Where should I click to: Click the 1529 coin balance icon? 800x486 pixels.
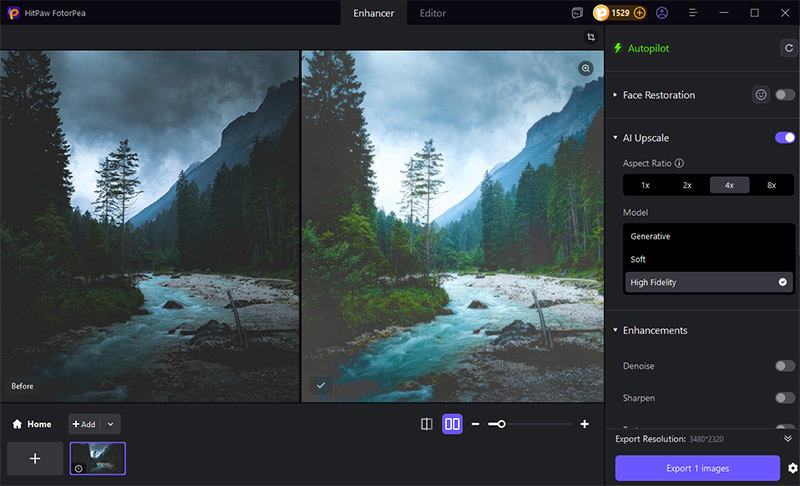pyautogui.click(x=601, y=13)
